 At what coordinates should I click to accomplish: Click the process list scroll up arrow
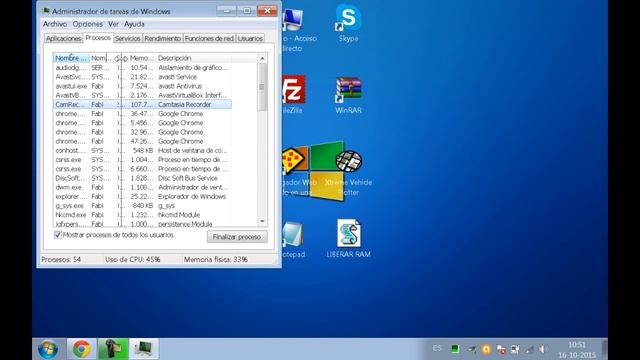[x=262, y=58]
